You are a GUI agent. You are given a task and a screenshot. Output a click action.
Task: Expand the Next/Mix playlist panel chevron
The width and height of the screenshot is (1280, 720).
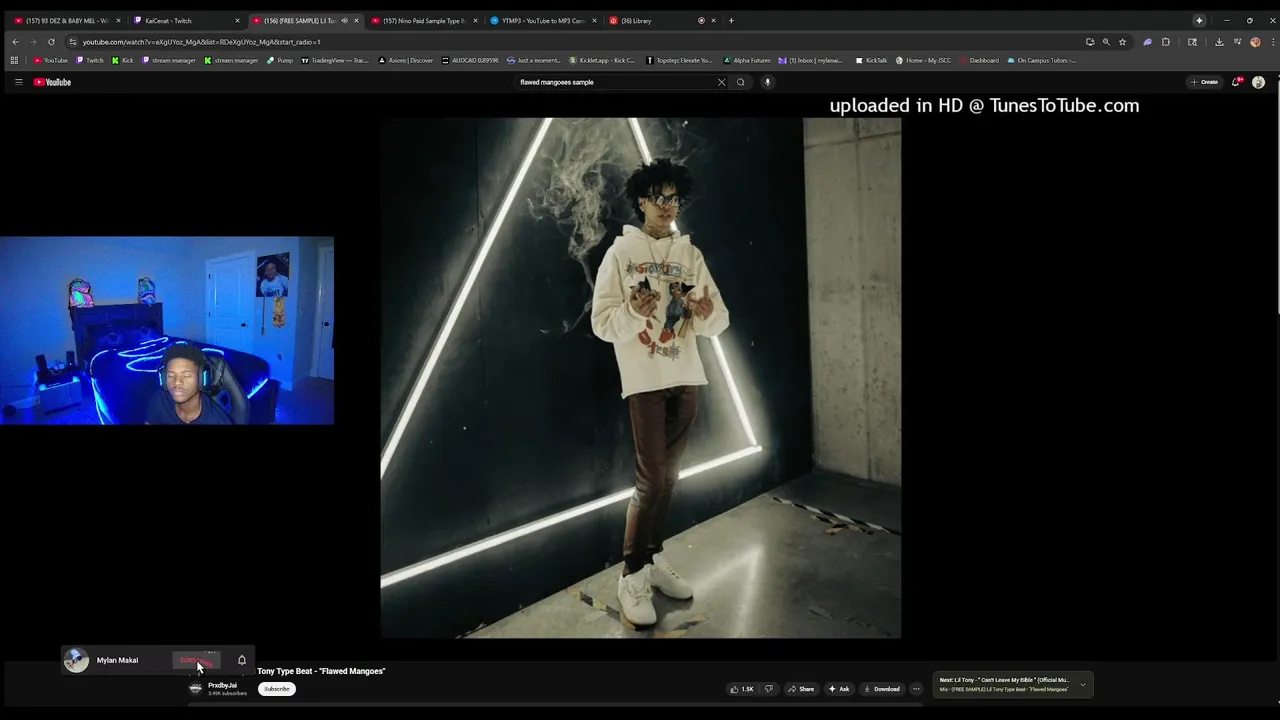[x=1082, y=685]
